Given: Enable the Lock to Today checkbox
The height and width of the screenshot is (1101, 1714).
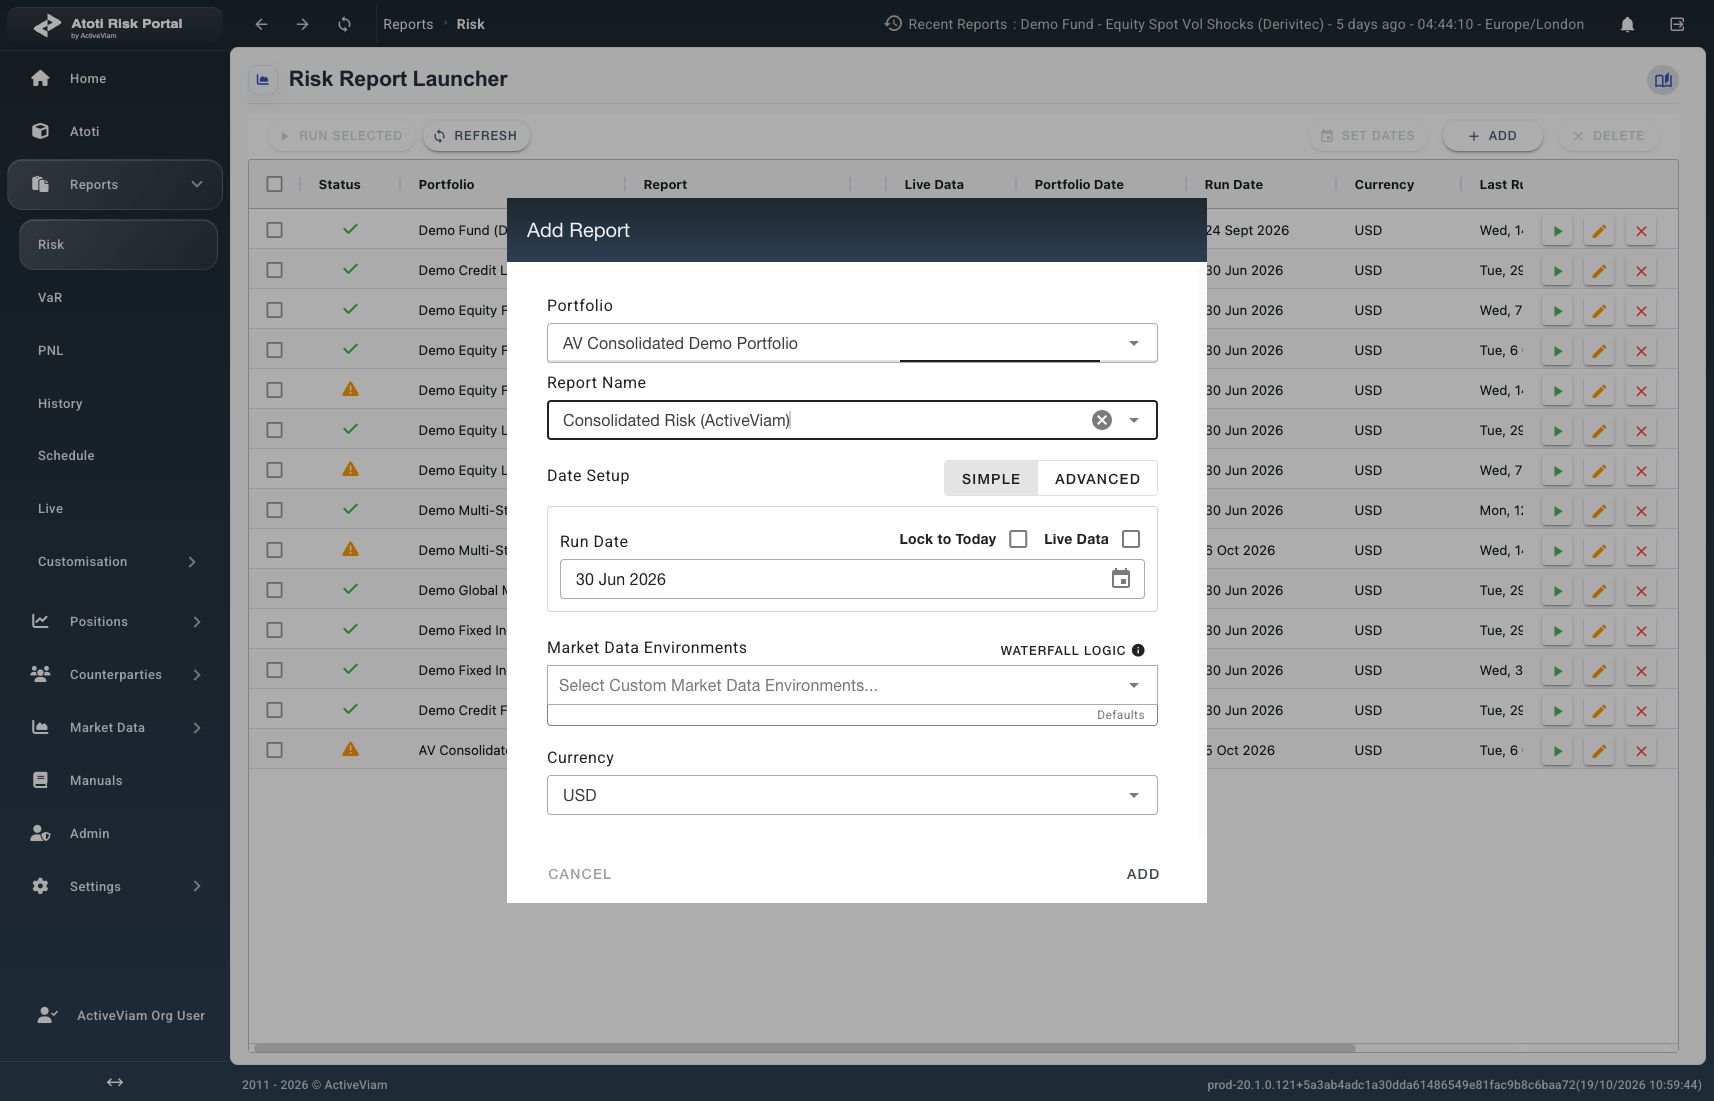Looking at the screenshot, I should coord(1018,539).
